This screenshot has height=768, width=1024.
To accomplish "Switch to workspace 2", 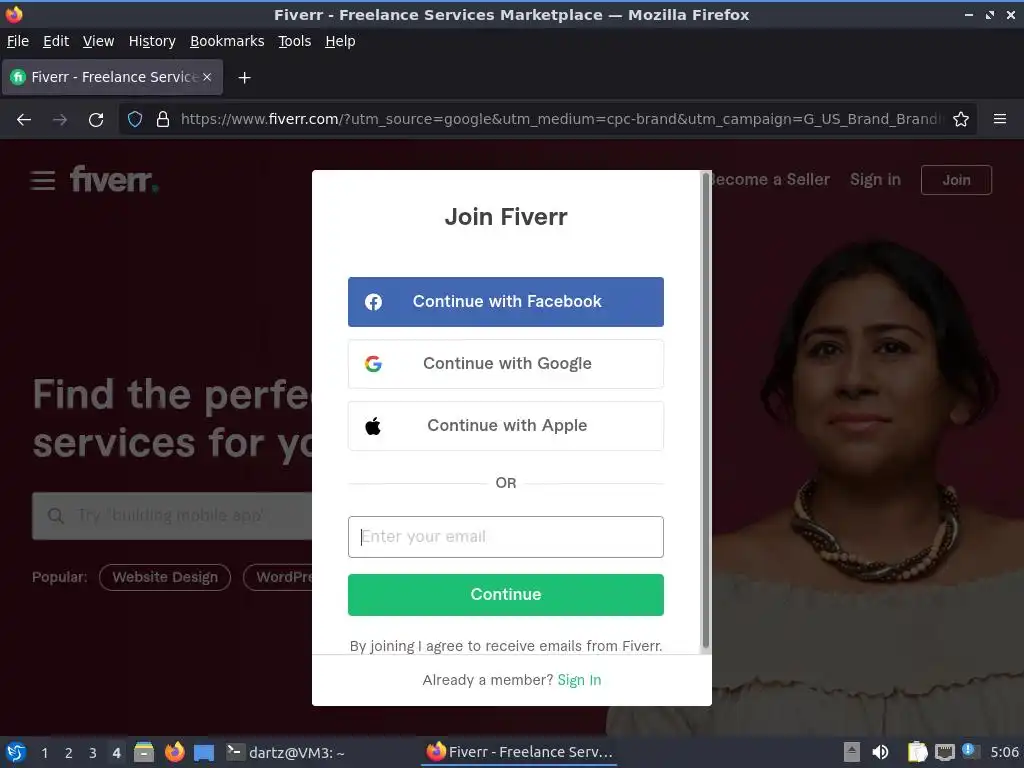I will pyautogui.click(x=69, y=753).
